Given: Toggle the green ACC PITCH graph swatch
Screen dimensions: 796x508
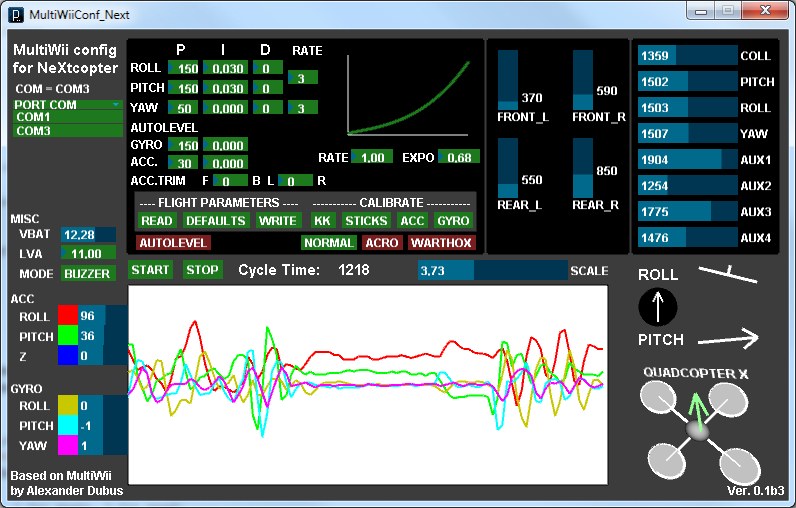Looking at the screenshot, I should tap(68, 335).
